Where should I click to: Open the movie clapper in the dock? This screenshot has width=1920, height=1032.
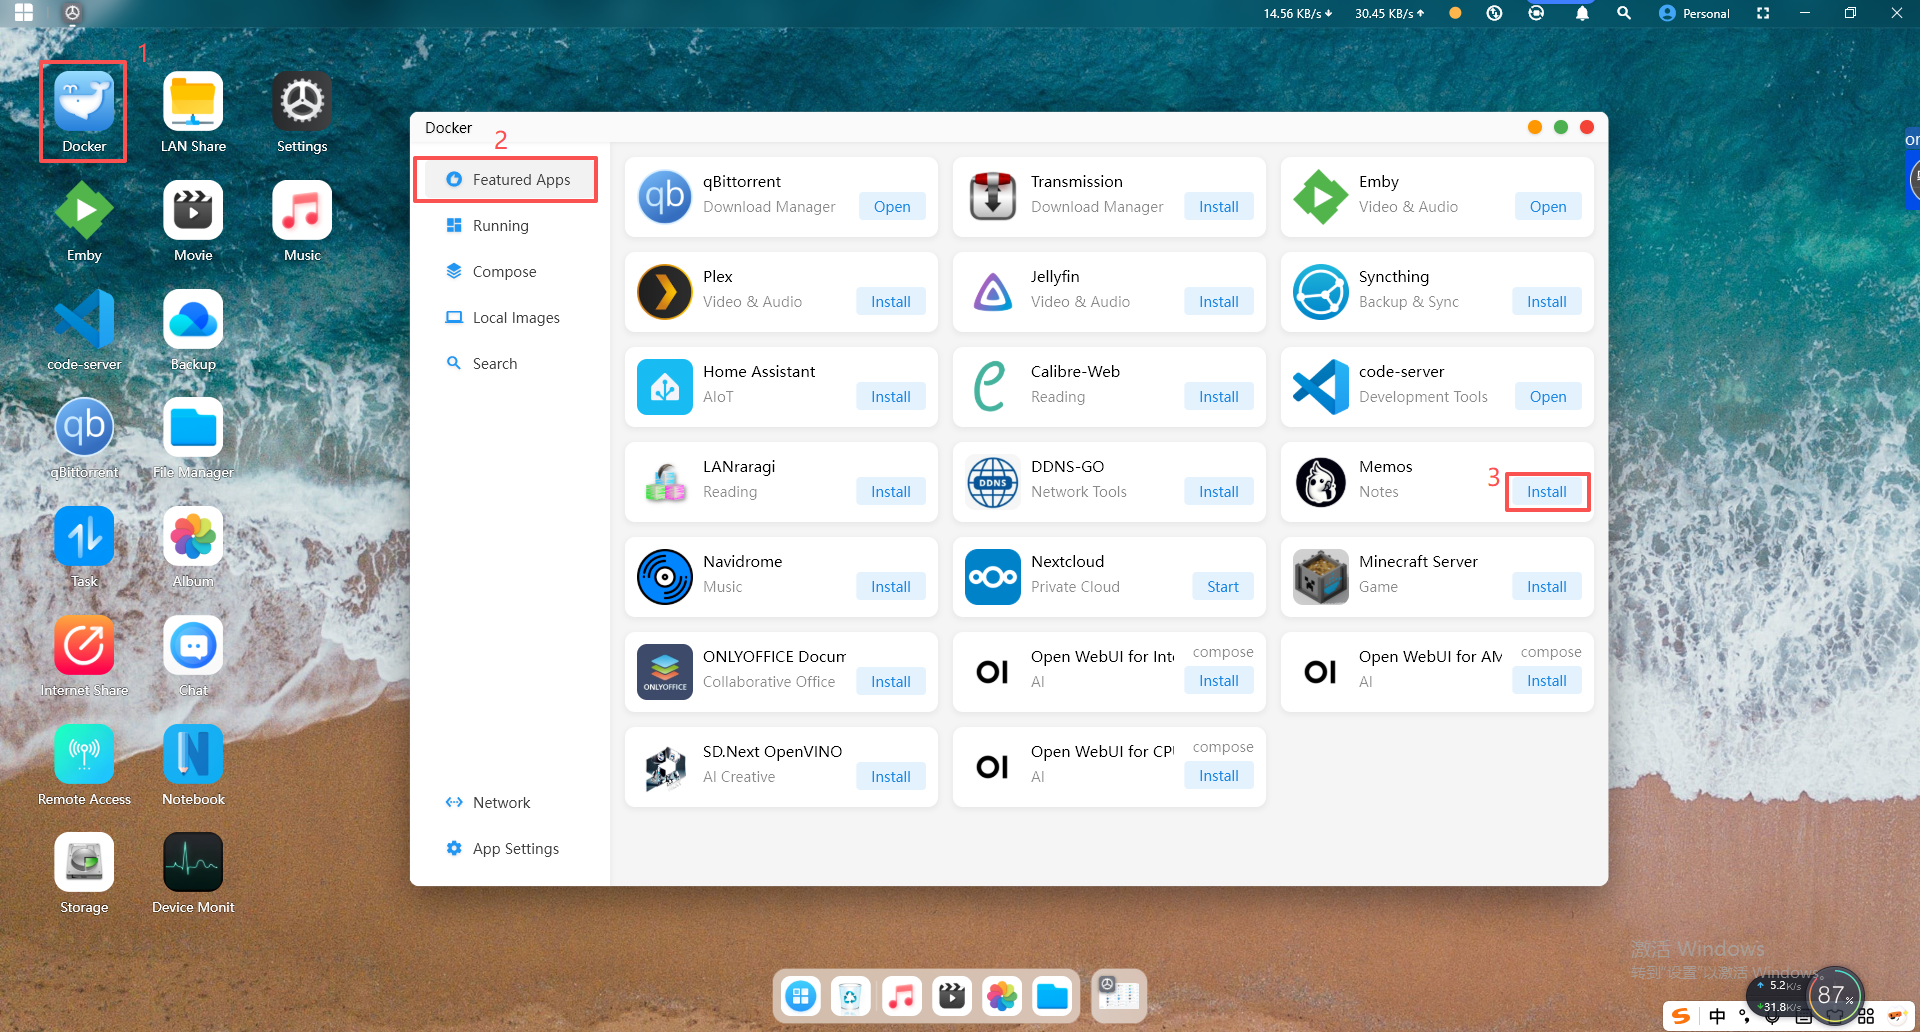tap(952, 996)
